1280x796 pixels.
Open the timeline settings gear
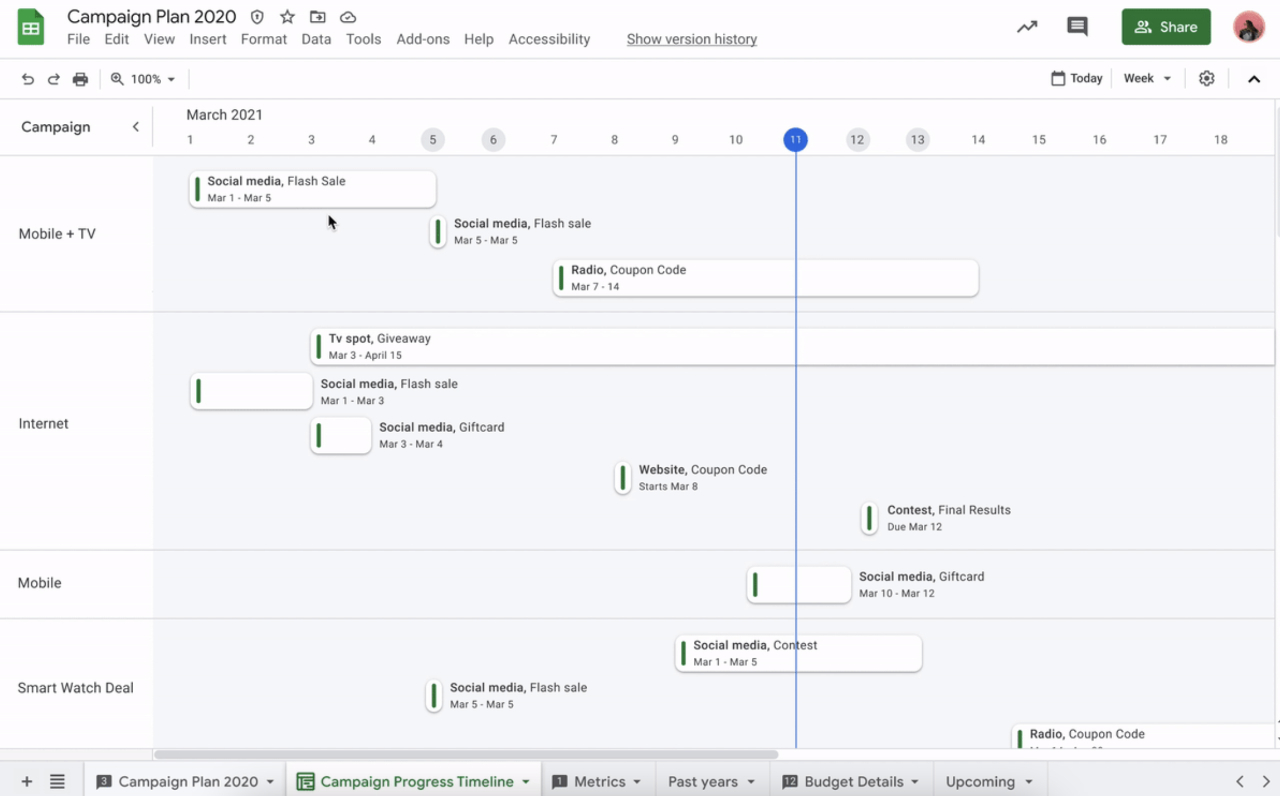pos(1206,77)
